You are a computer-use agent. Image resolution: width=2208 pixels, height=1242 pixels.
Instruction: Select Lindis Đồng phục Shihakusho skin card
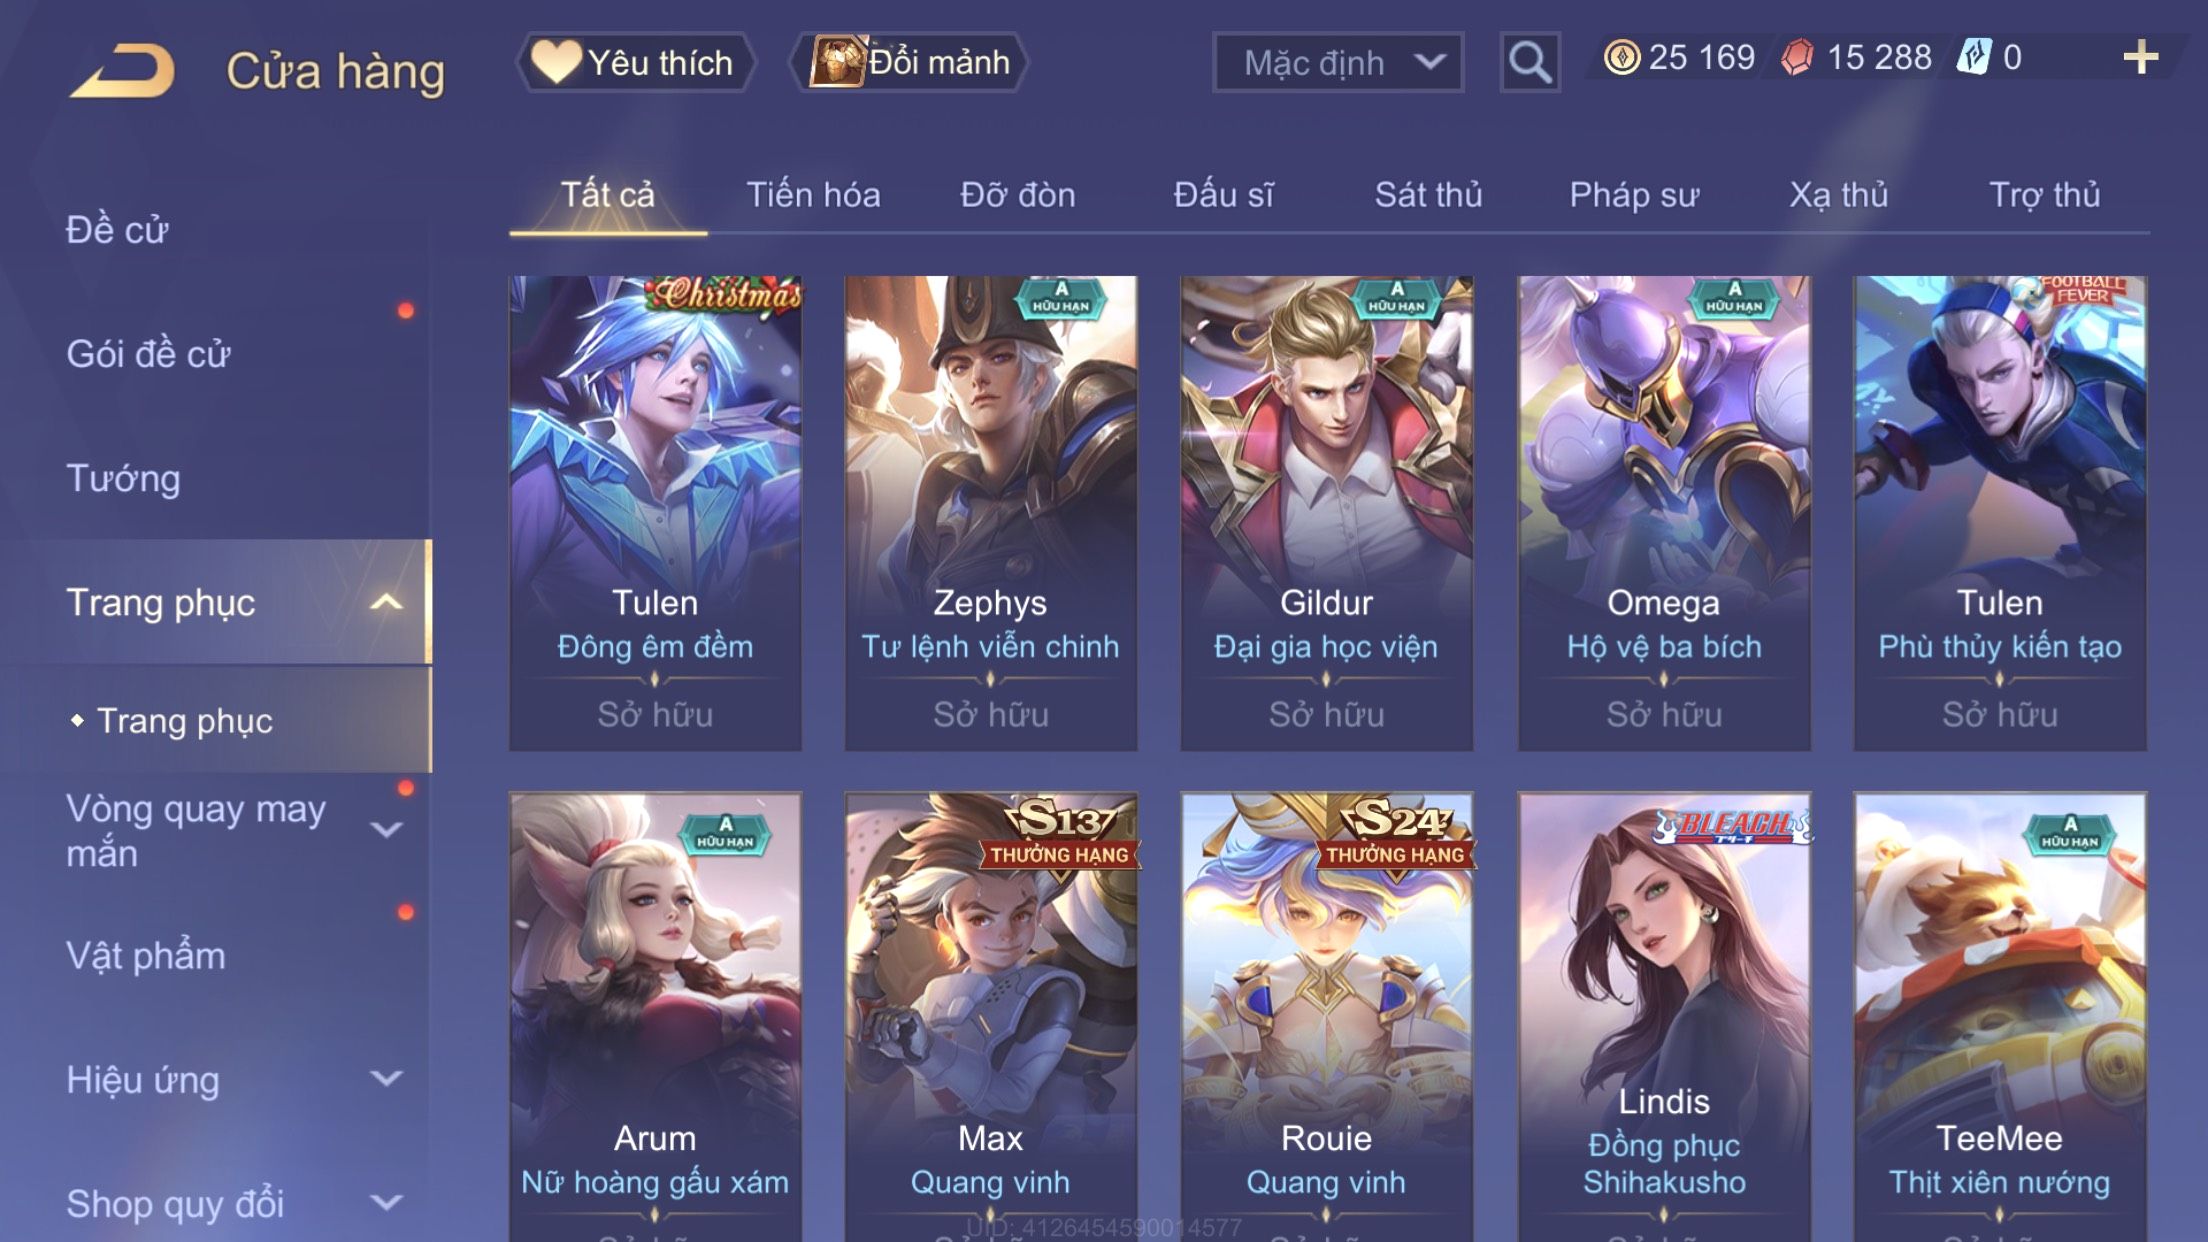coord(1664,1017)
